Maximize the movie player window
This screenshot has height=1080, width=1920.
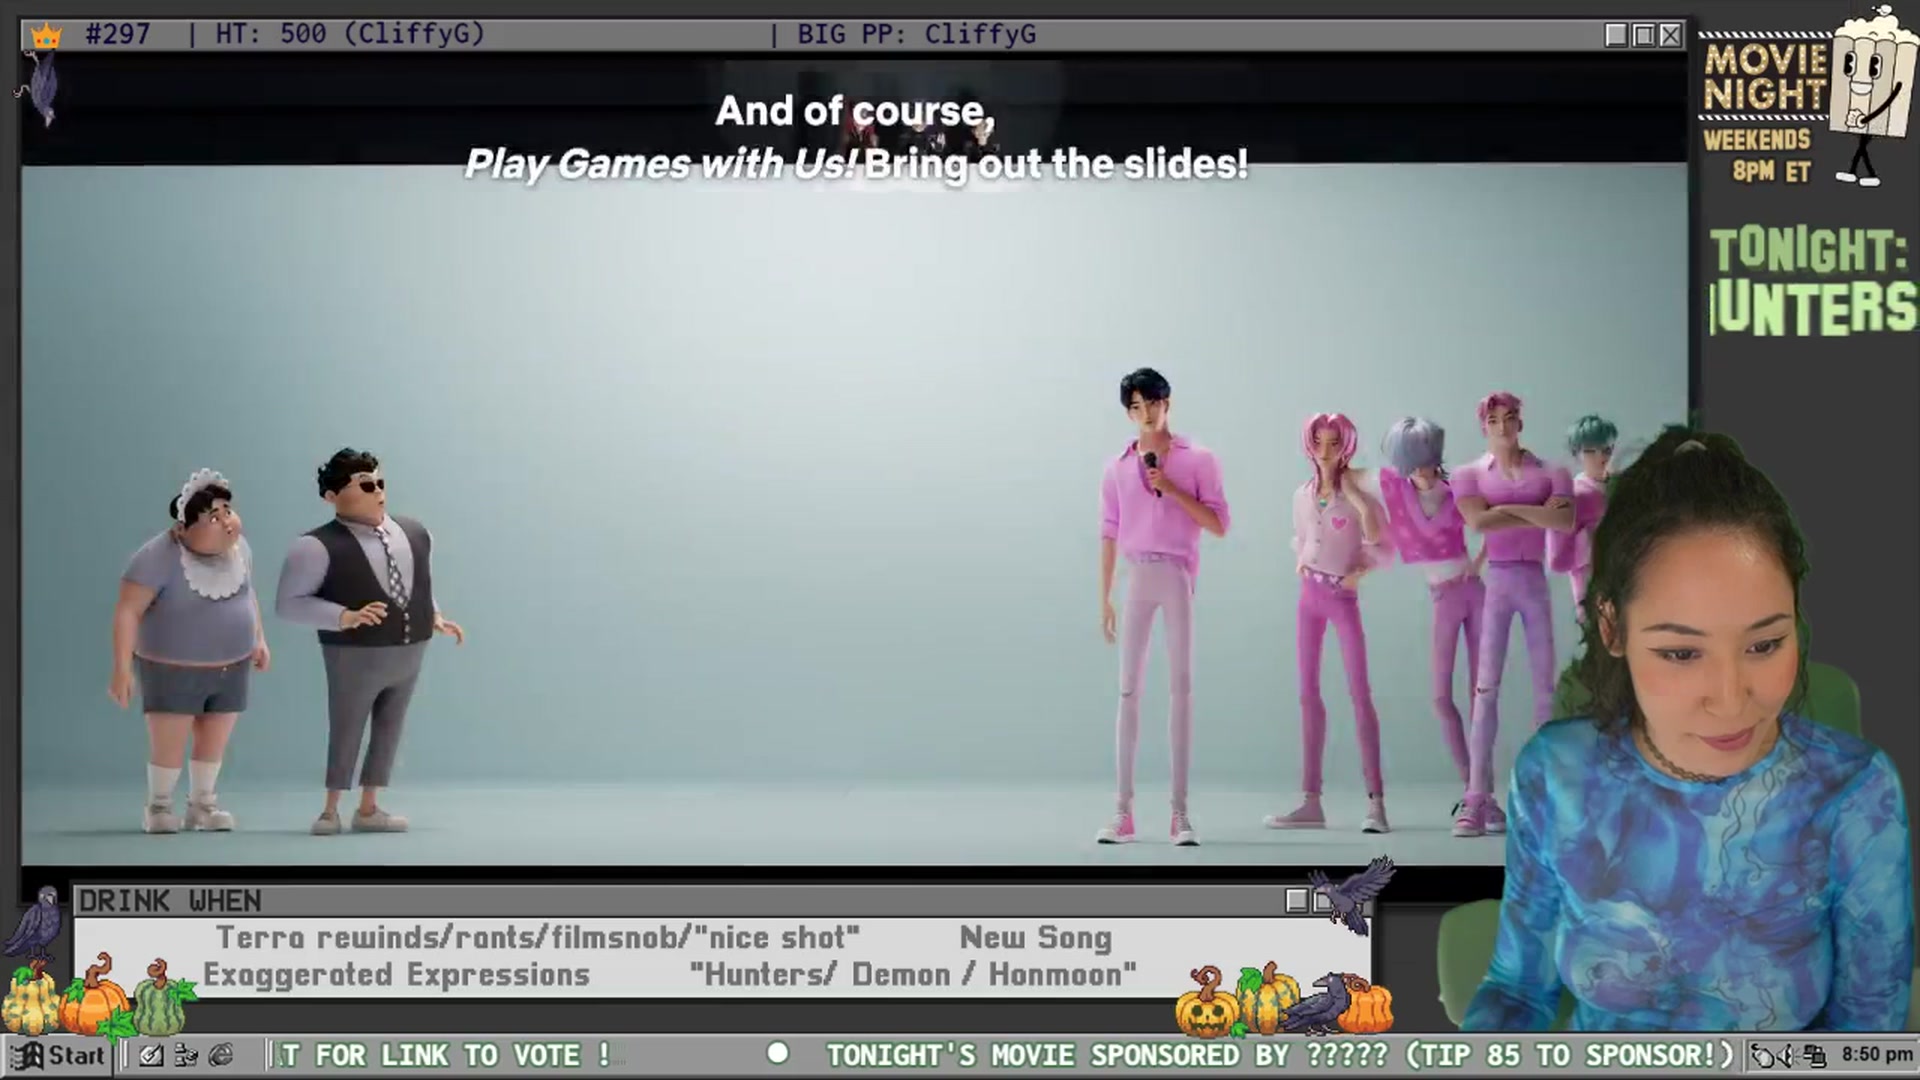(1643, 35)
